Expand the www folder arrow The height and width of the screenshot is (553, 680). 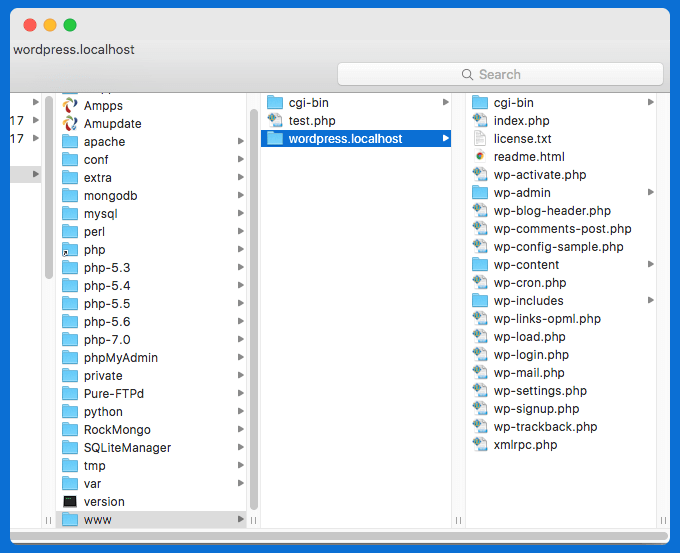[x=241, y=519]
